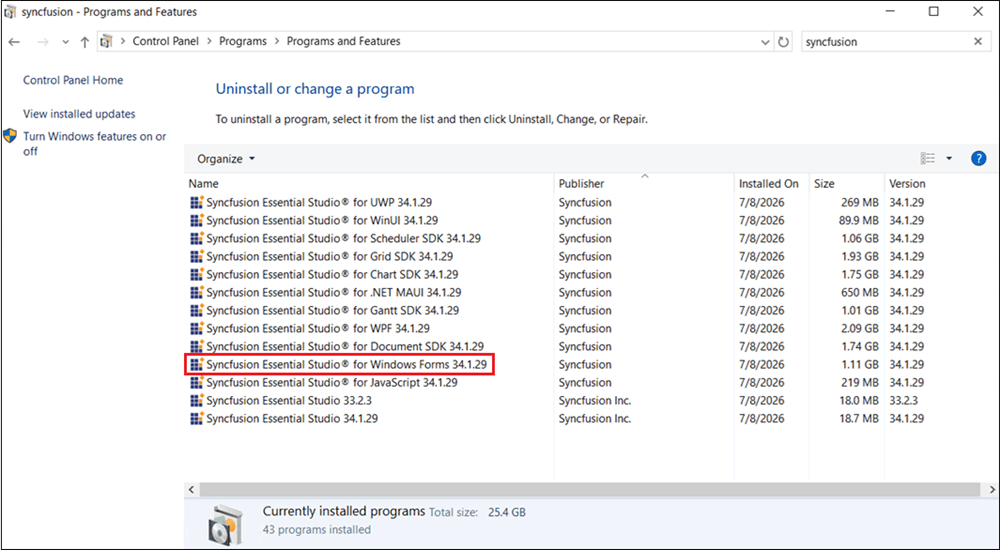Click the Back navigation arrow
The image size is (1000, 550).
coord(14,42)
